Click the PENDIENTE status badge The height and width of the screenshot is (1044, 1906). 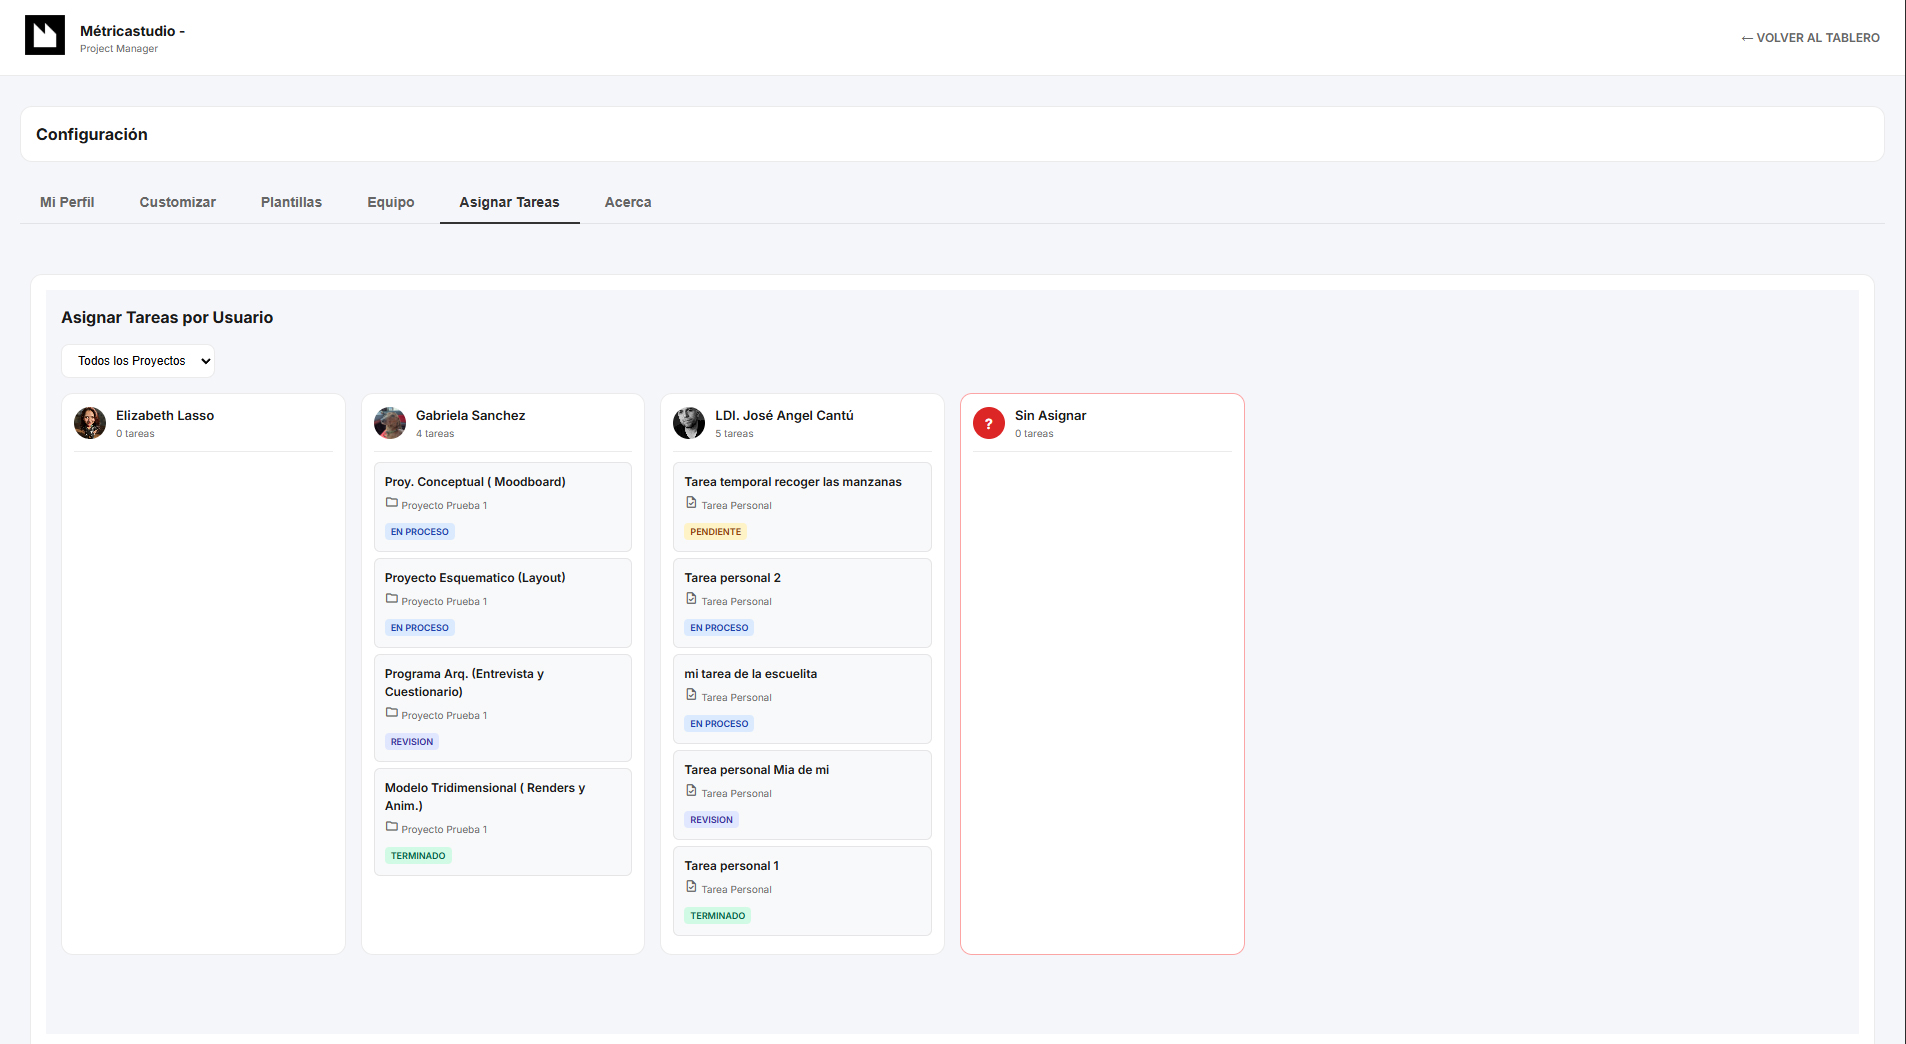[715, 532]
